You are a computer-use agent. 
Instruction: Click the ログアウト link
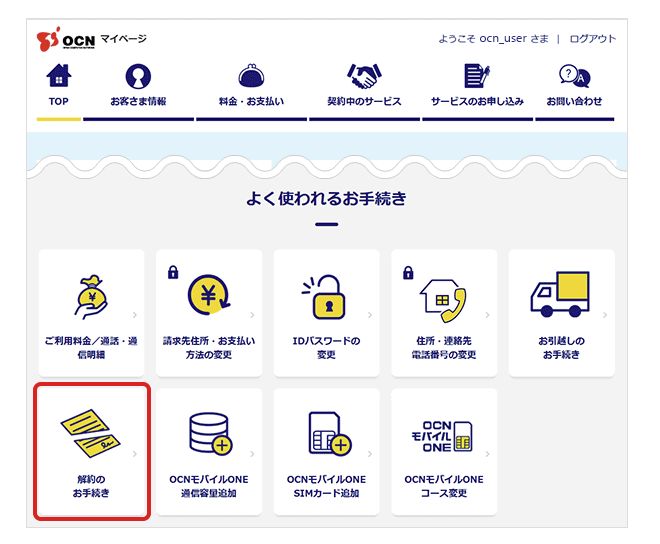tap(593, 39)
